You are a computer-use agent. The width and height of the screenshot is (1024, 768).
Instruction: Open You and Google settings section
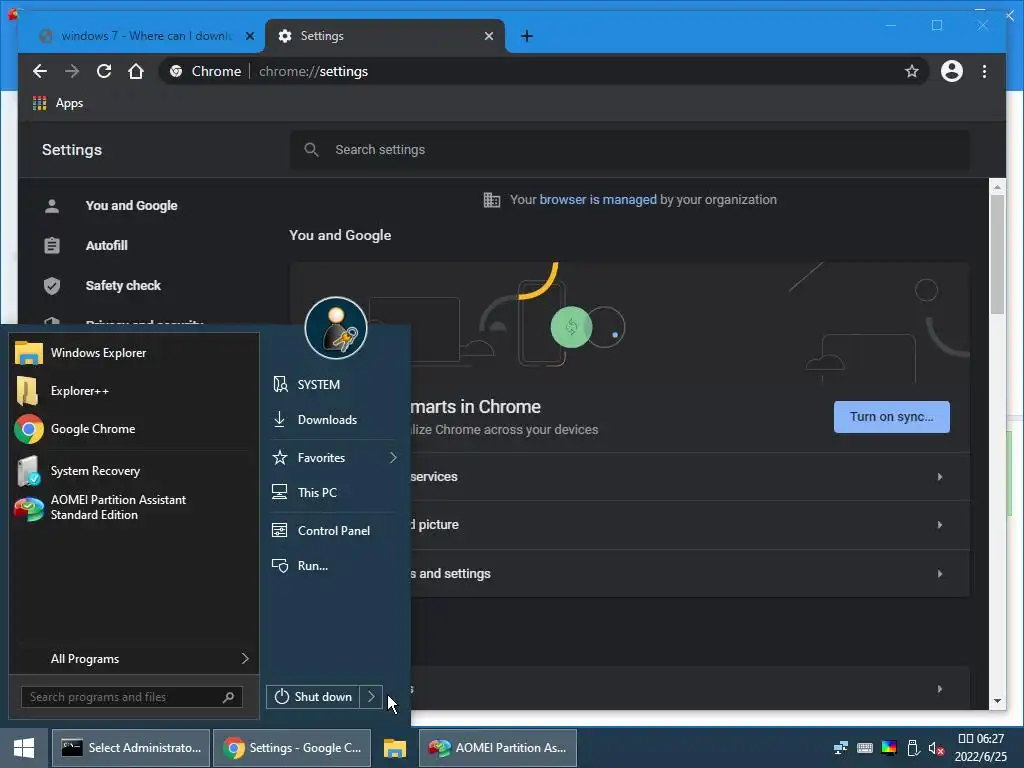(x=131, y=206)
